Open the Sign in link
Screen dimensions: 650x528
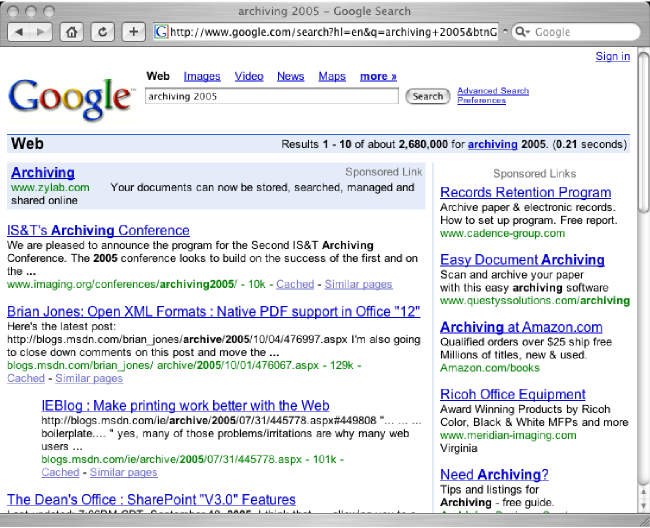613,56
